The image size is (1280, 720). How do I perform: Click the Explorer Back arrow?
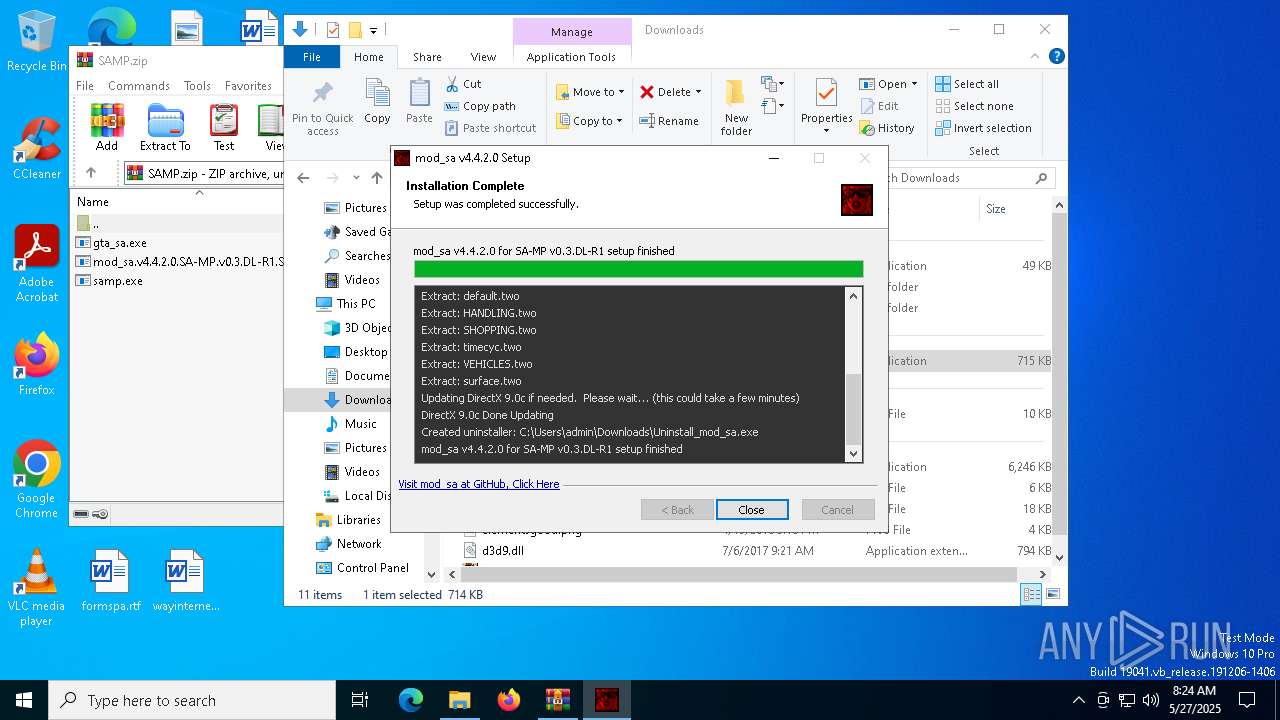pos(303,178)
